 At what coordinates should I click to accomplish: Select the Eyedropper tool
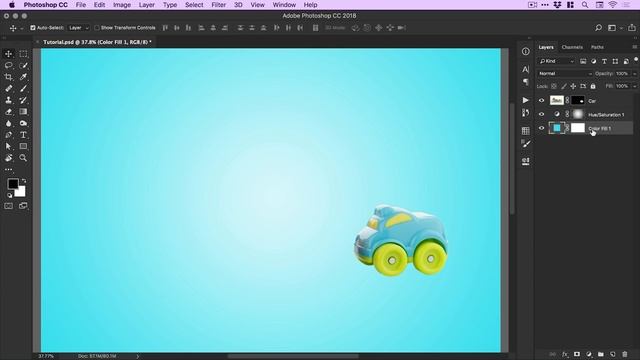tap(23, 77)
